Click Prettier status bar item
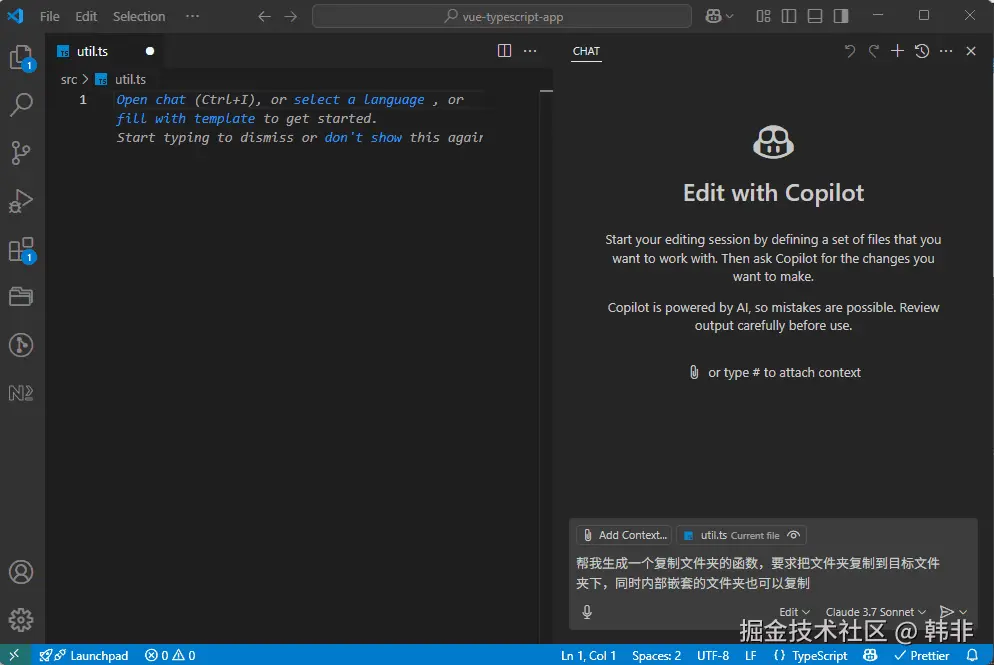The height and width of the screenshot is (665, 994). [922, 655]
